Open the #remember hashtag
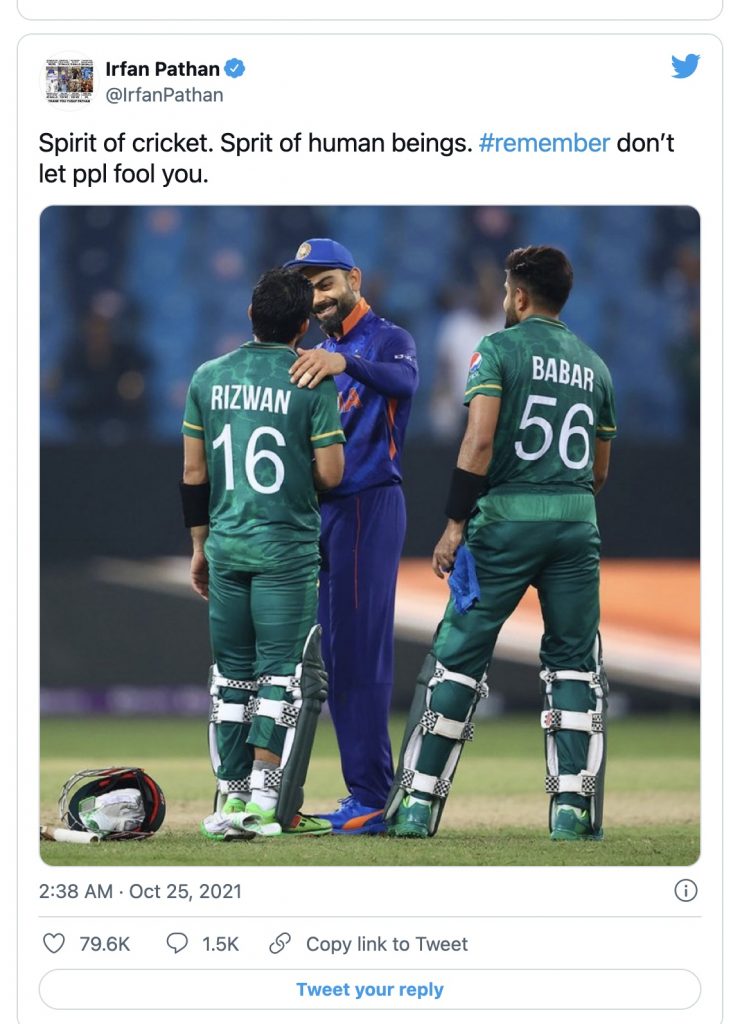 (544, 143)
